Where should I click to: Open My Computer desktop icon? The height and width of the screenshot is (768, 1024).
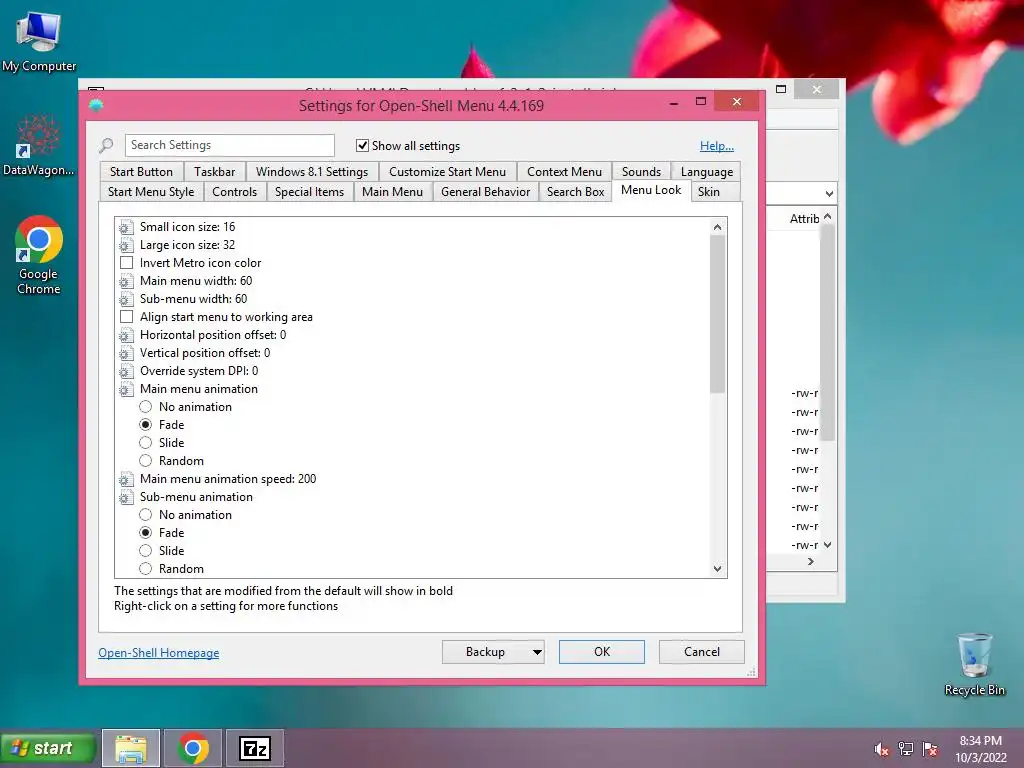click(x=39, y=40)
